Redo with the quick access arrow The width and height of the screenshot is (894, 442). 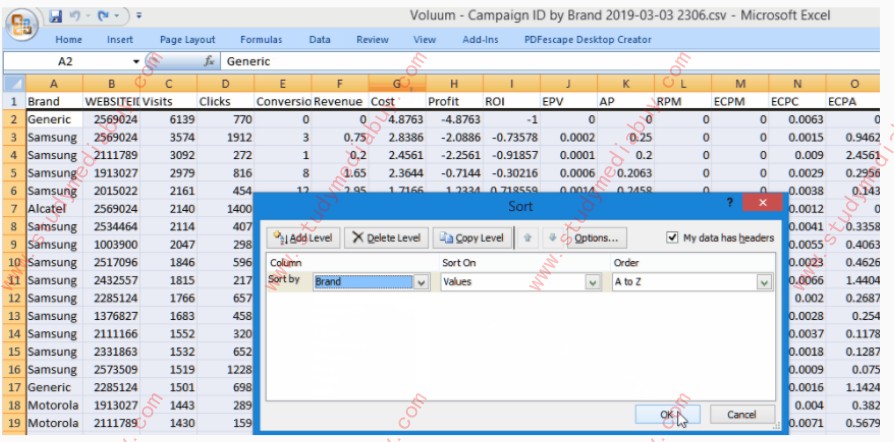(103, 16)
